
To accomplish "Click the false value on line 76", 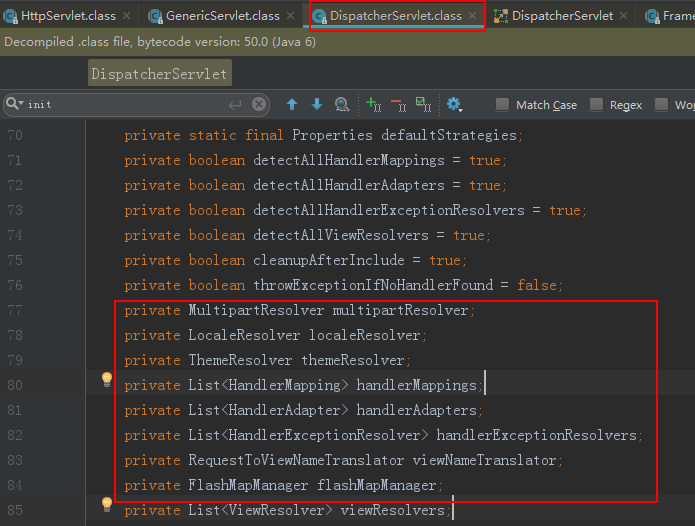I will pos(537,285).
